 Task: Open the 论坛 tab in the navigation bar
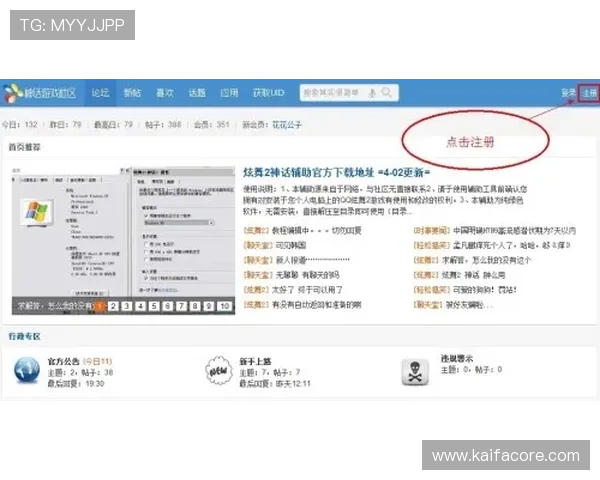[100, 93]
